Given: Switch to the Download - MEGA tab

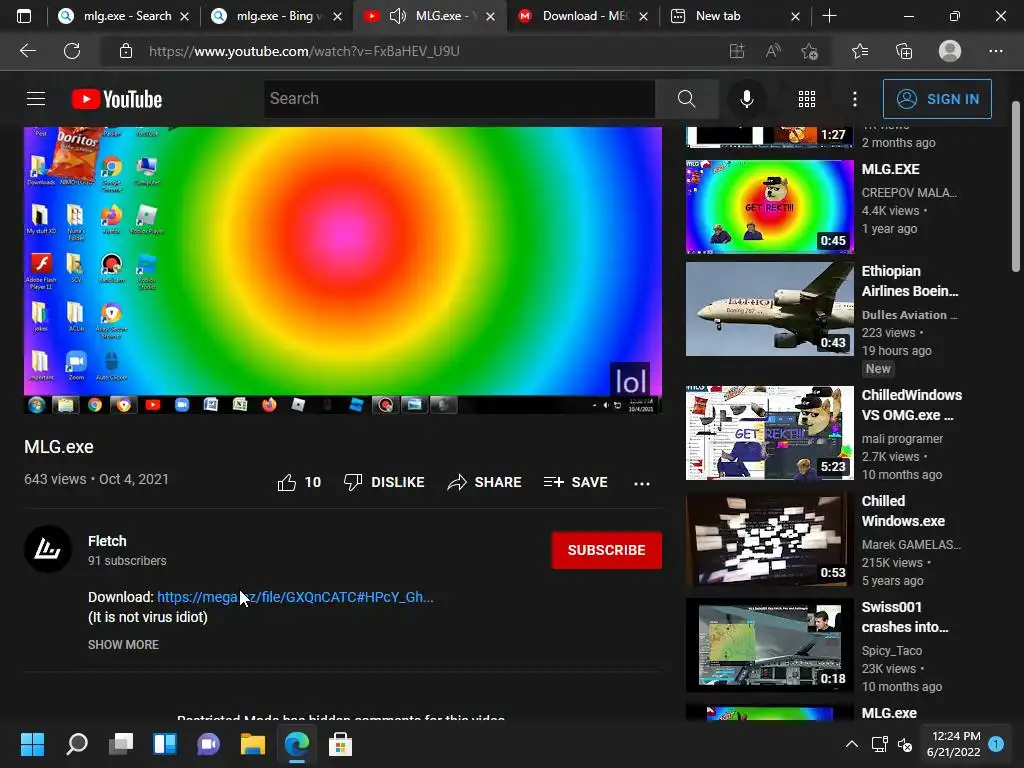Looking at the screenshot, I should coord(582,16).
